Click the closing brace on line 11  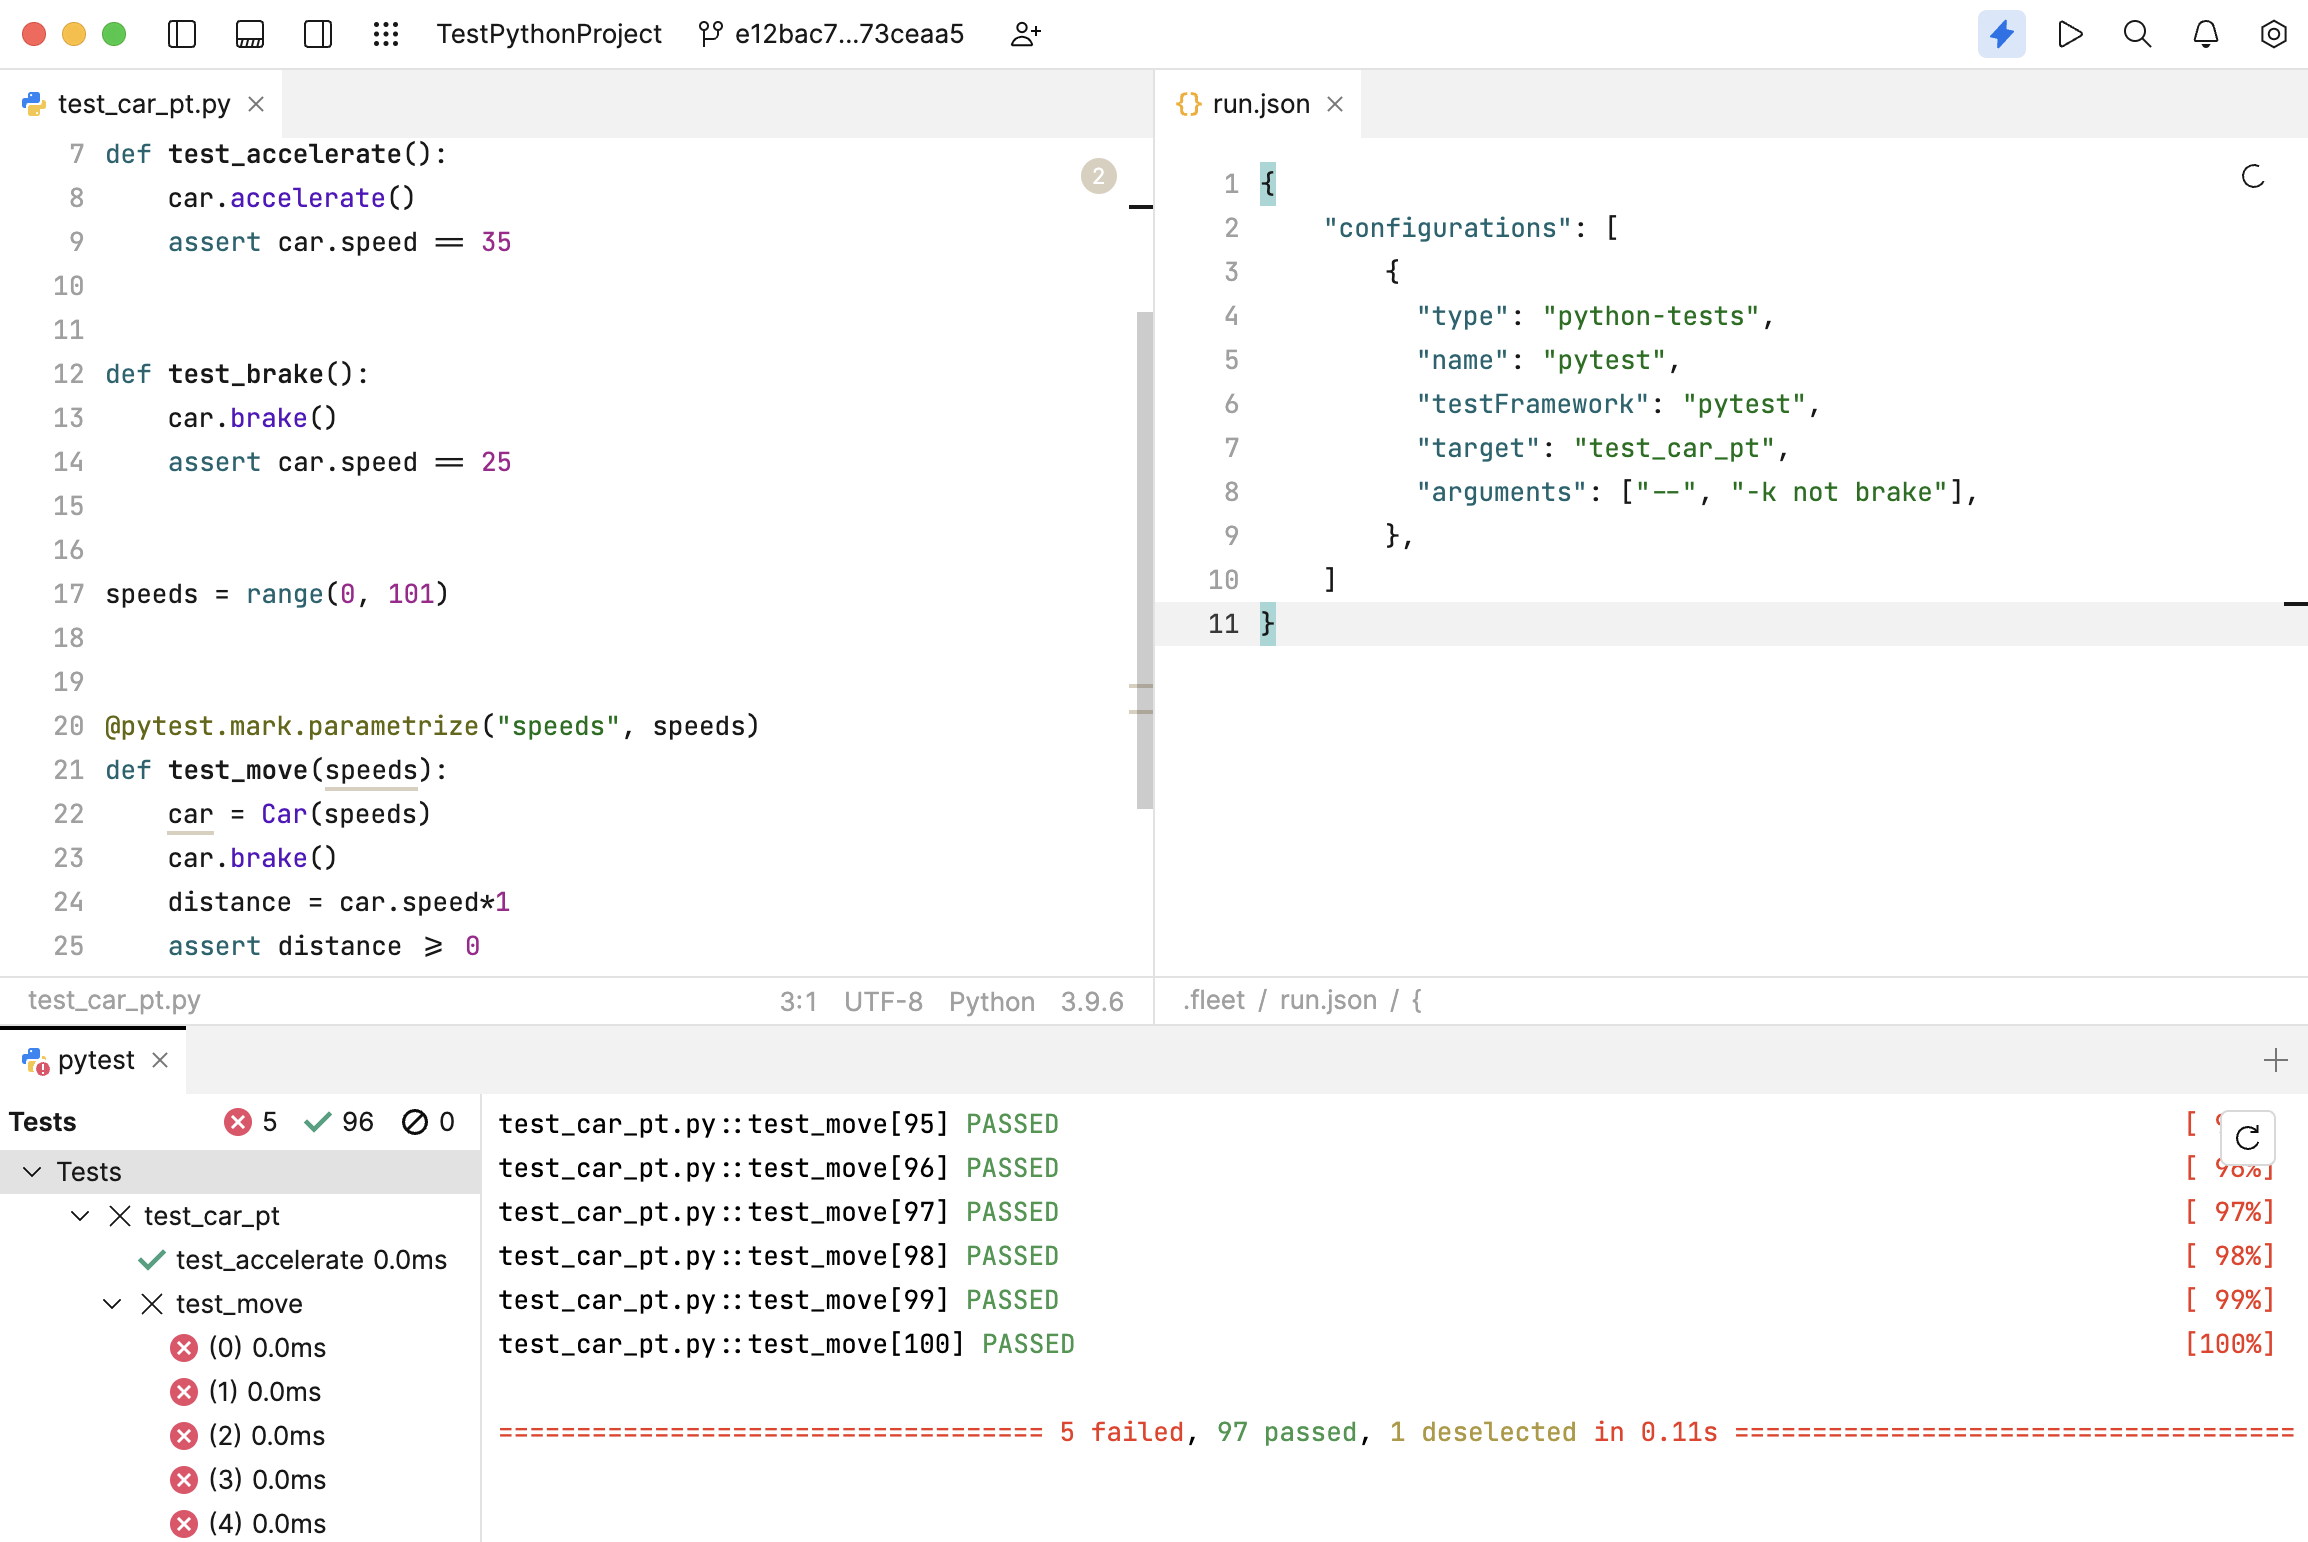point(1268,624)
